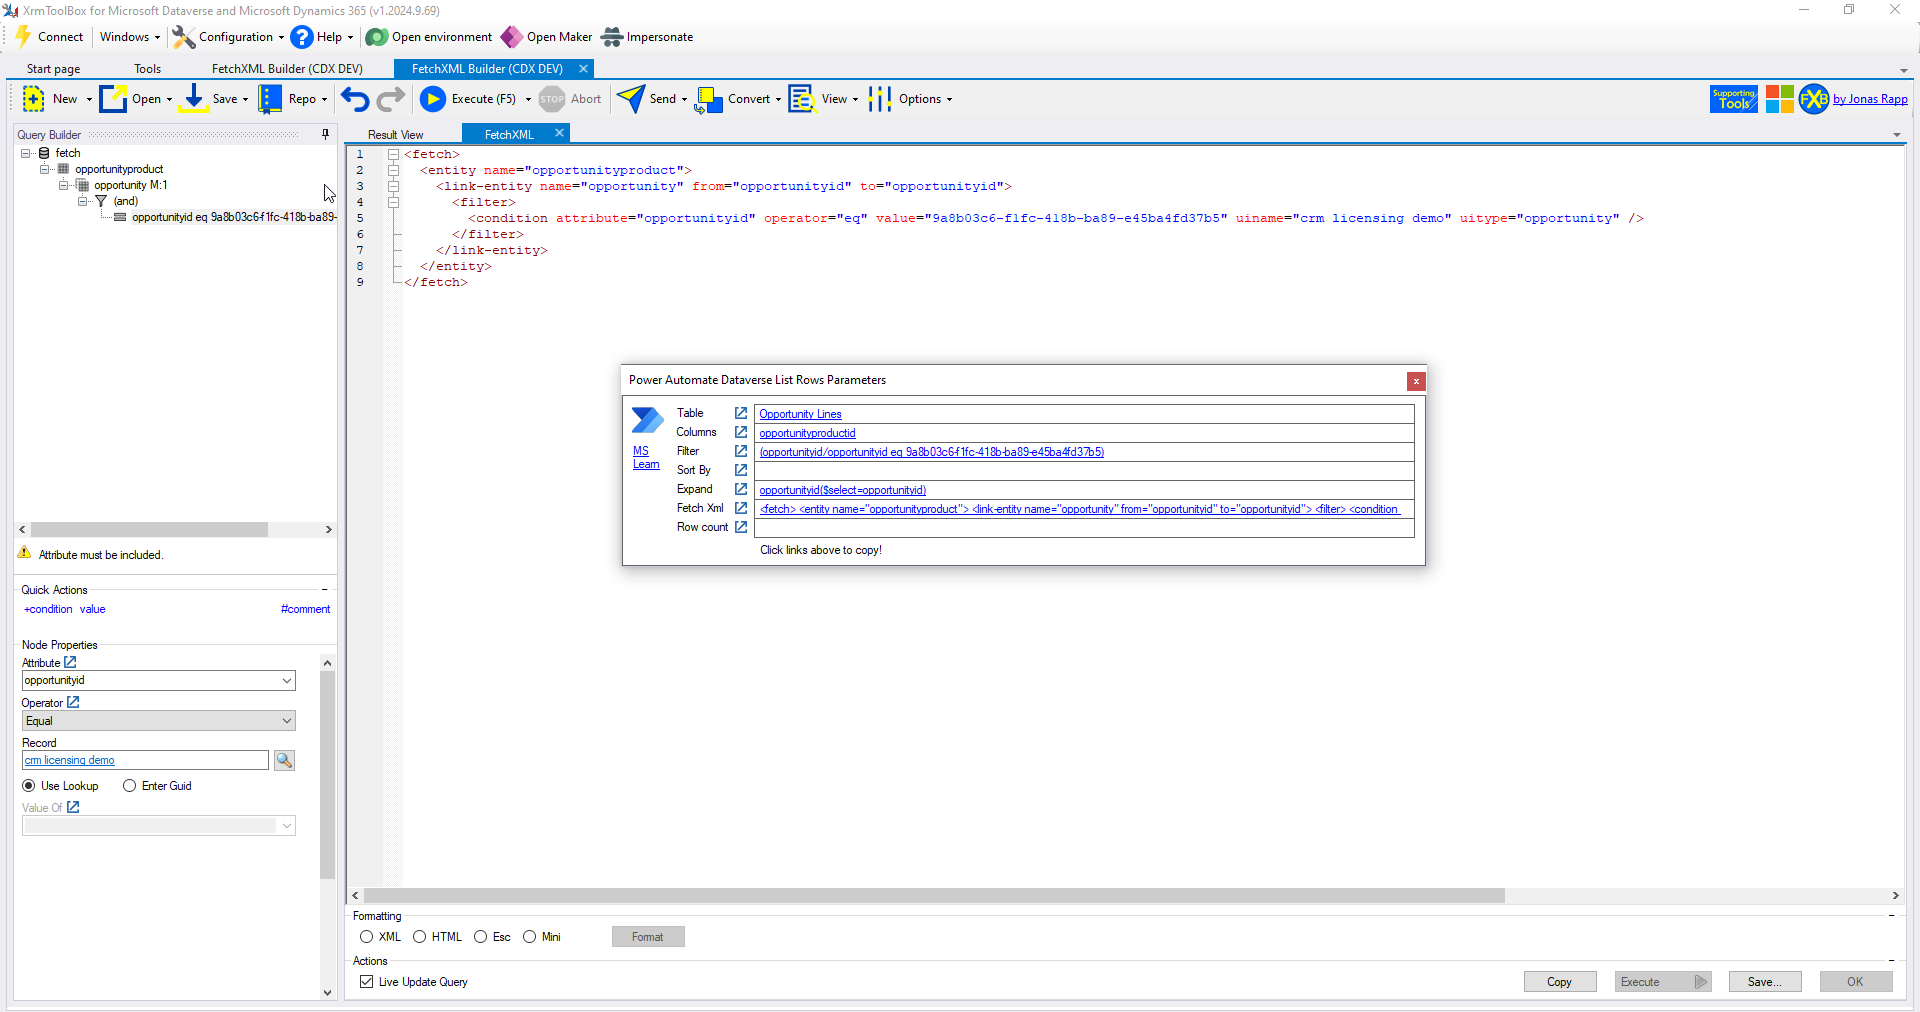This screenshot has height=1012, width=1920.
Task: Click copy icon next to Fetch Xml
Action: pyautogui.click(x=741, y=508)
